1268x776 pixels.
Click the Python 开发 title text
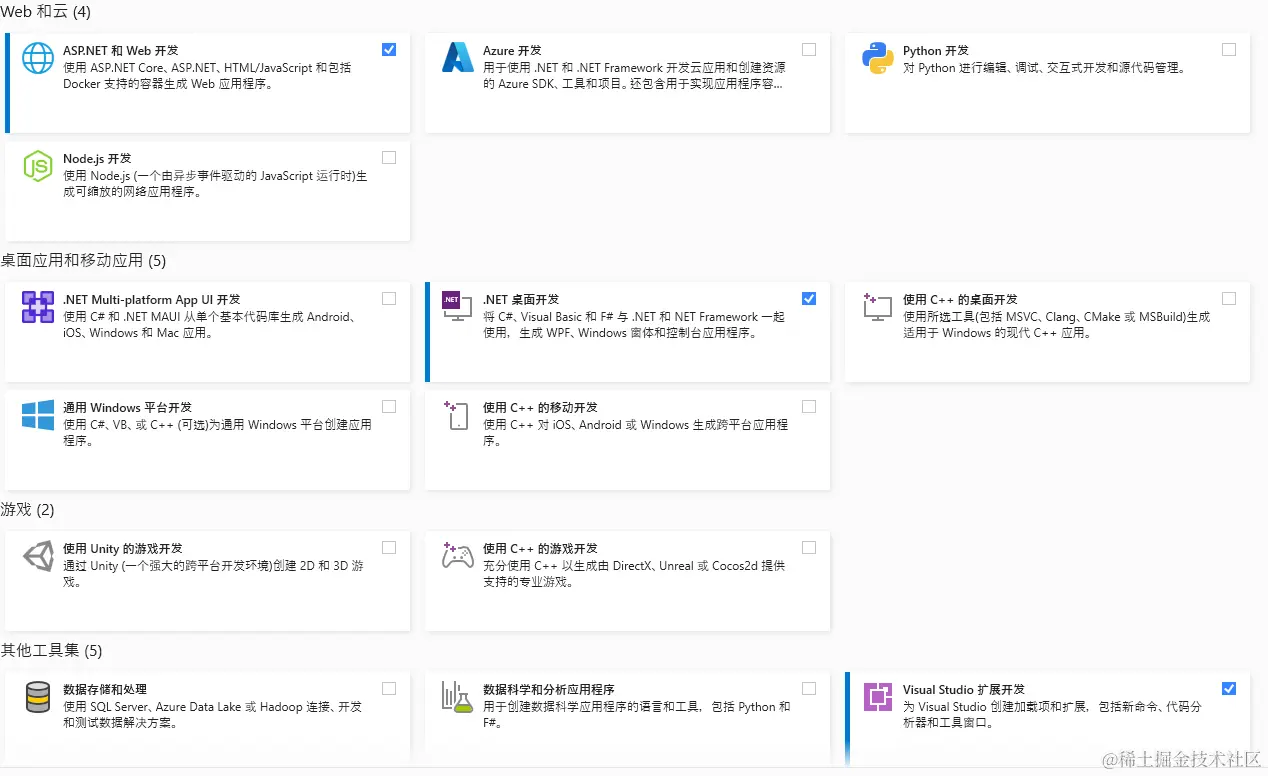click(936, 50)
